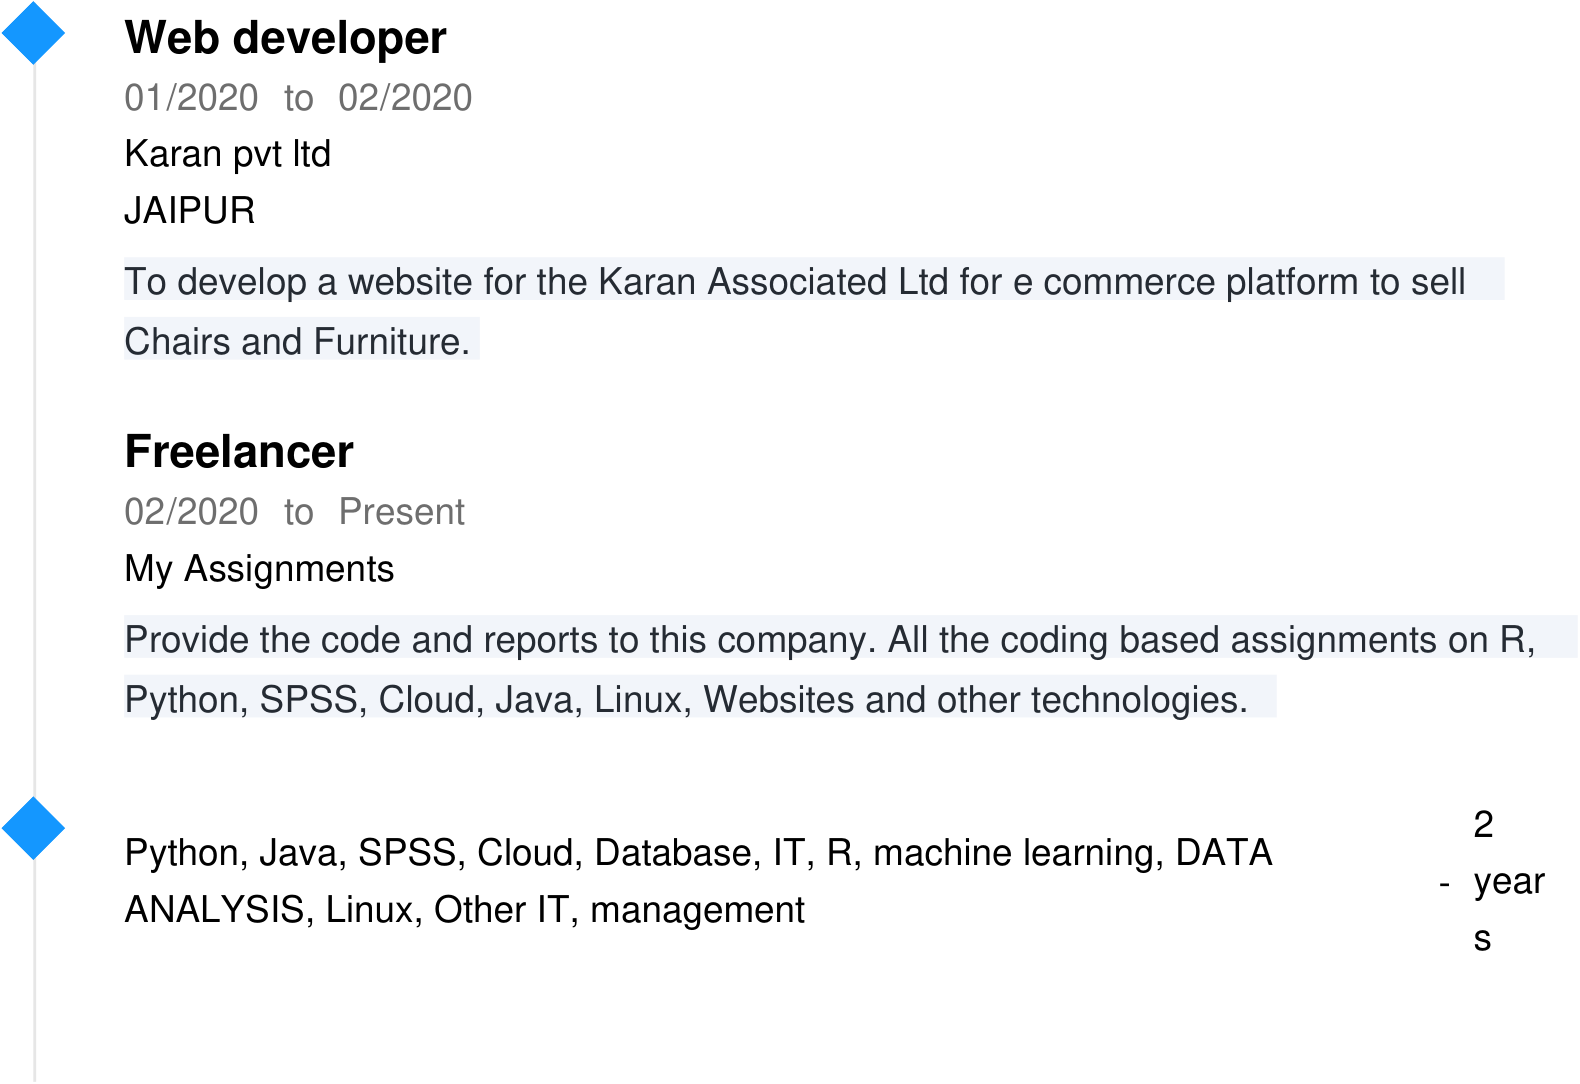Click the Chairs and Furniture text line
This screenshot has width=1580, height=1084.
click(x=297, y=342)
